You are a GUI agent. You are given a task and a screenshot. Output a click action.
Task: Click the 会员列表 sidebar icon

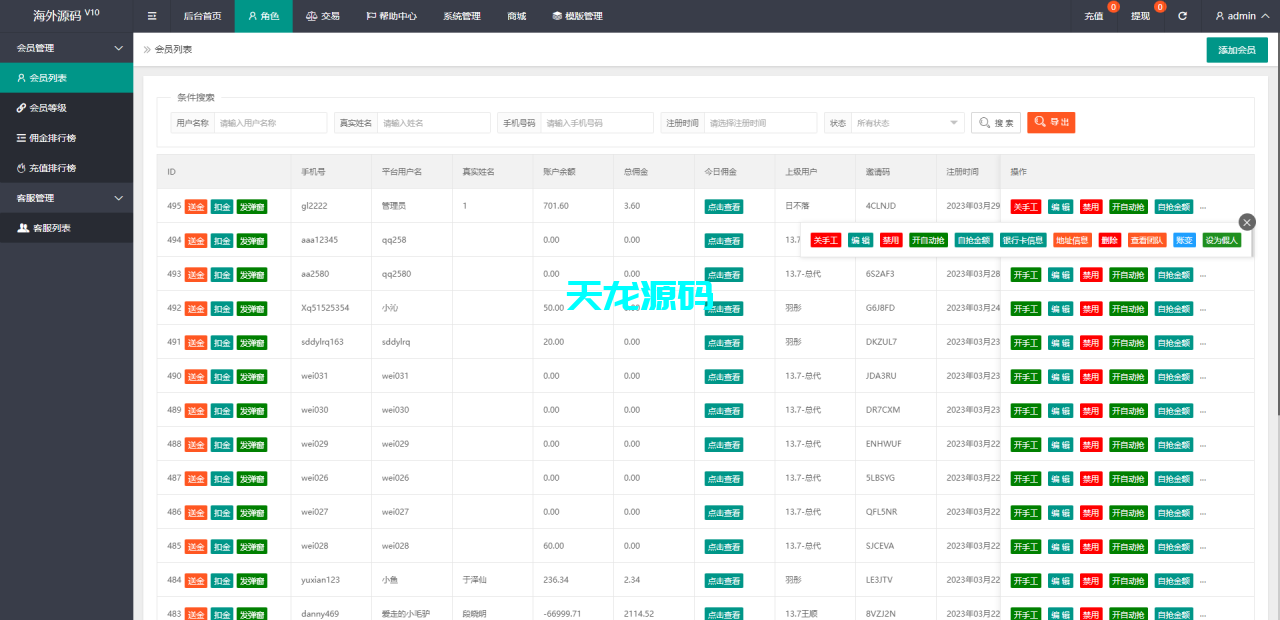tap(21, 77)
